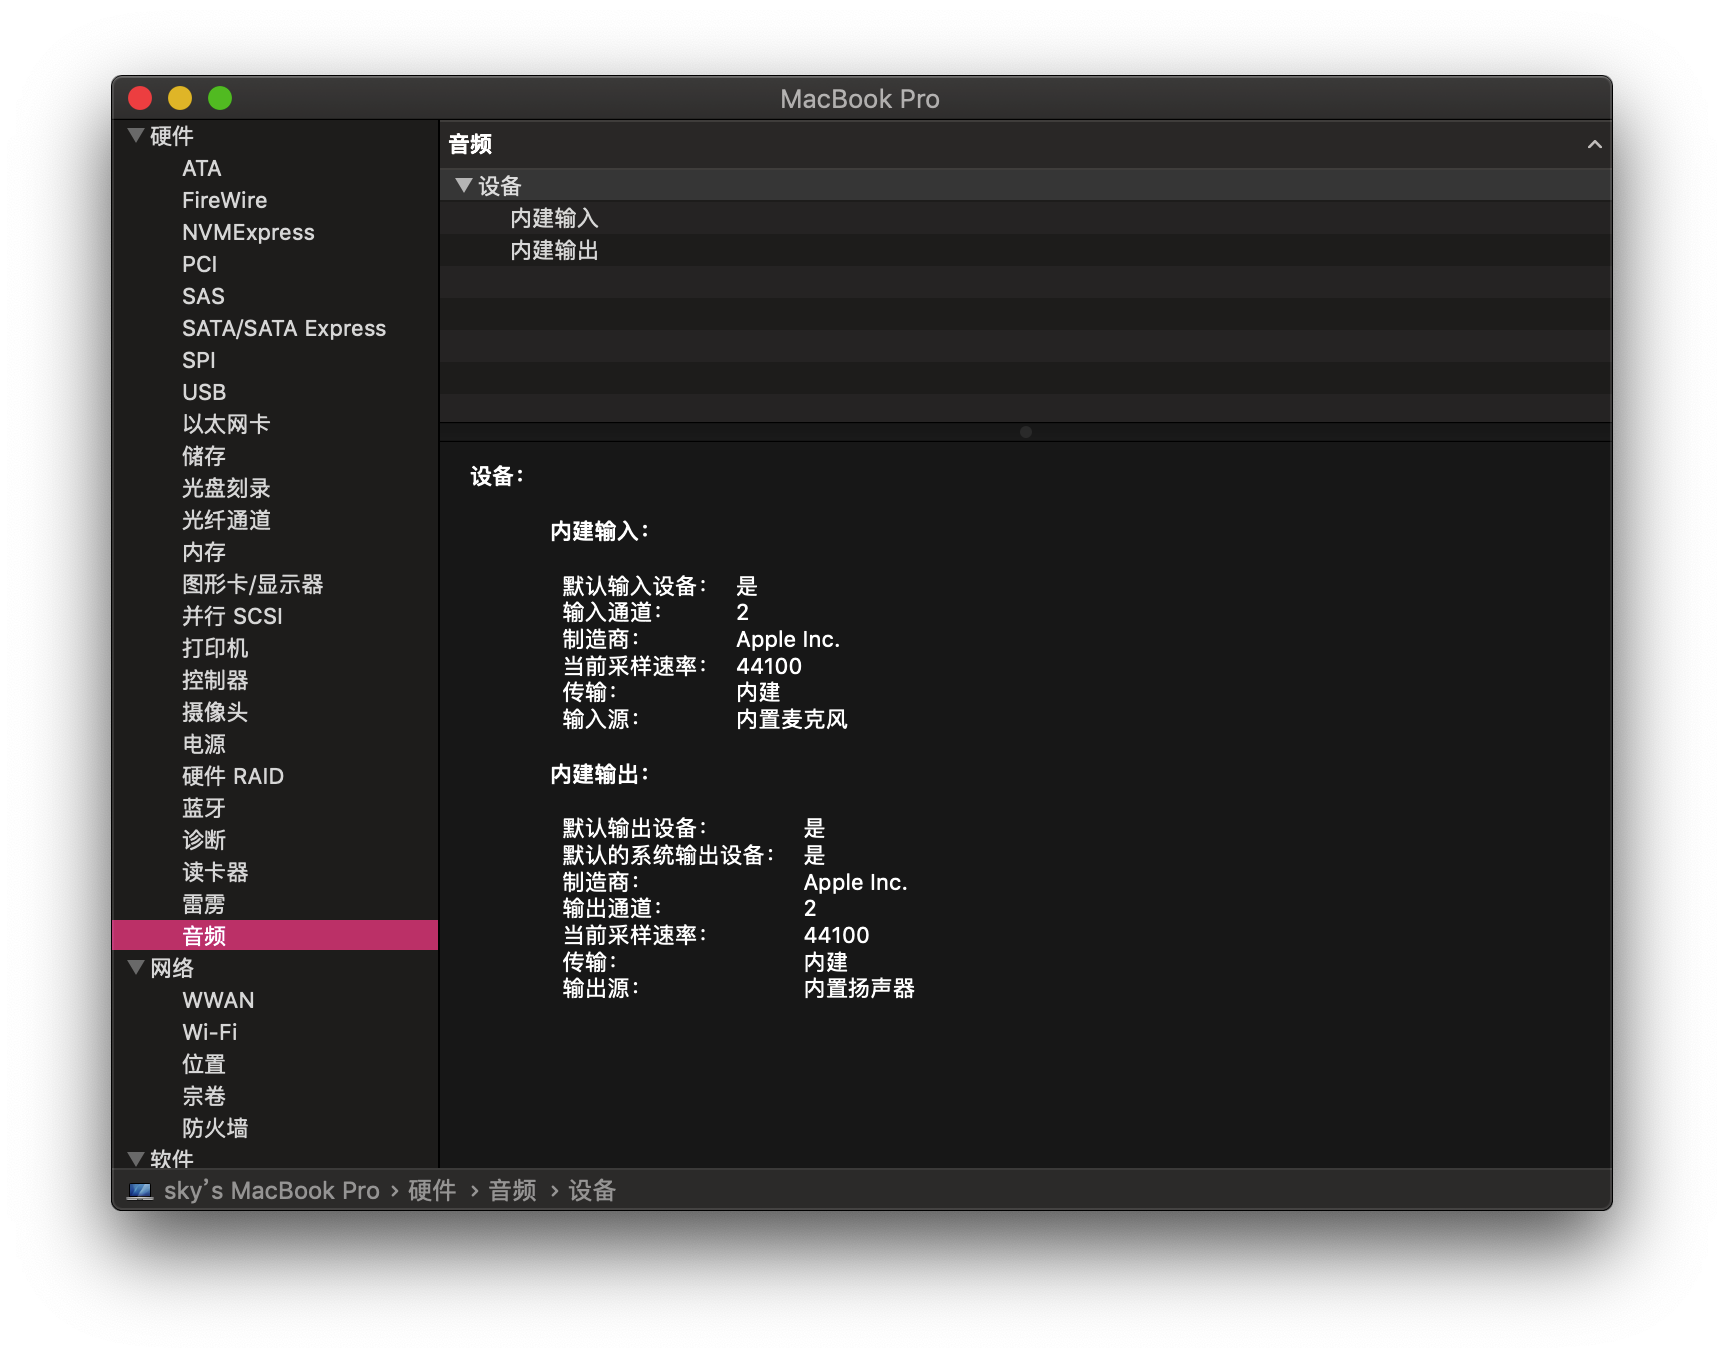Click the 输出通道 label
1724x1358 pixels.
pyautogui.click(x=612, y=908)
